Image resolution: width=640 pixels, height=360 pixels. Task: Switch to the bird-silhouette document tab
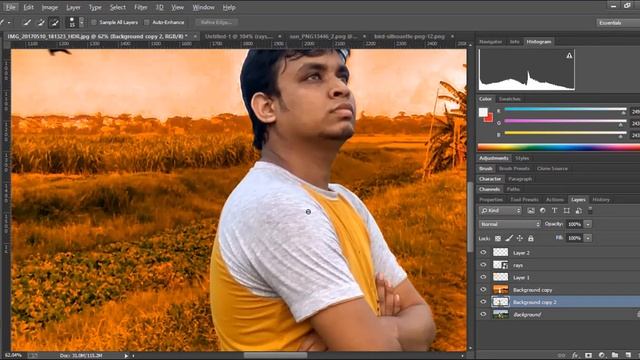coord(409,36)
